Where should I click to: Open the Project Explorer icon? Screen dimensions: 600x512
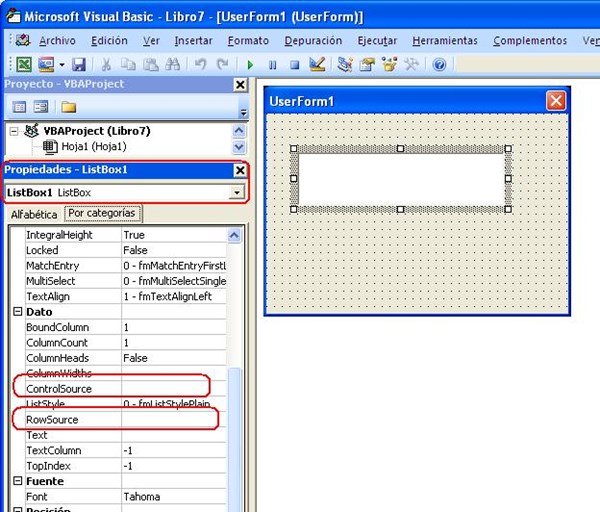345,64
